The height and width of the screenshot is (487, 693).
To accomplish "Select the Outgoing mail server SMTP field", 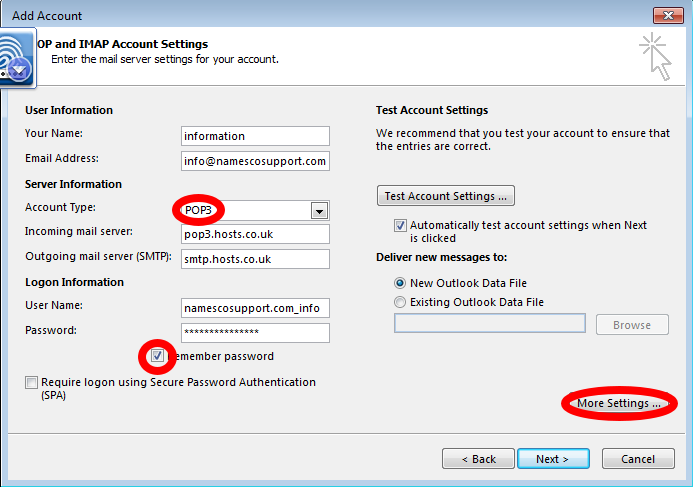I will 255,259.
